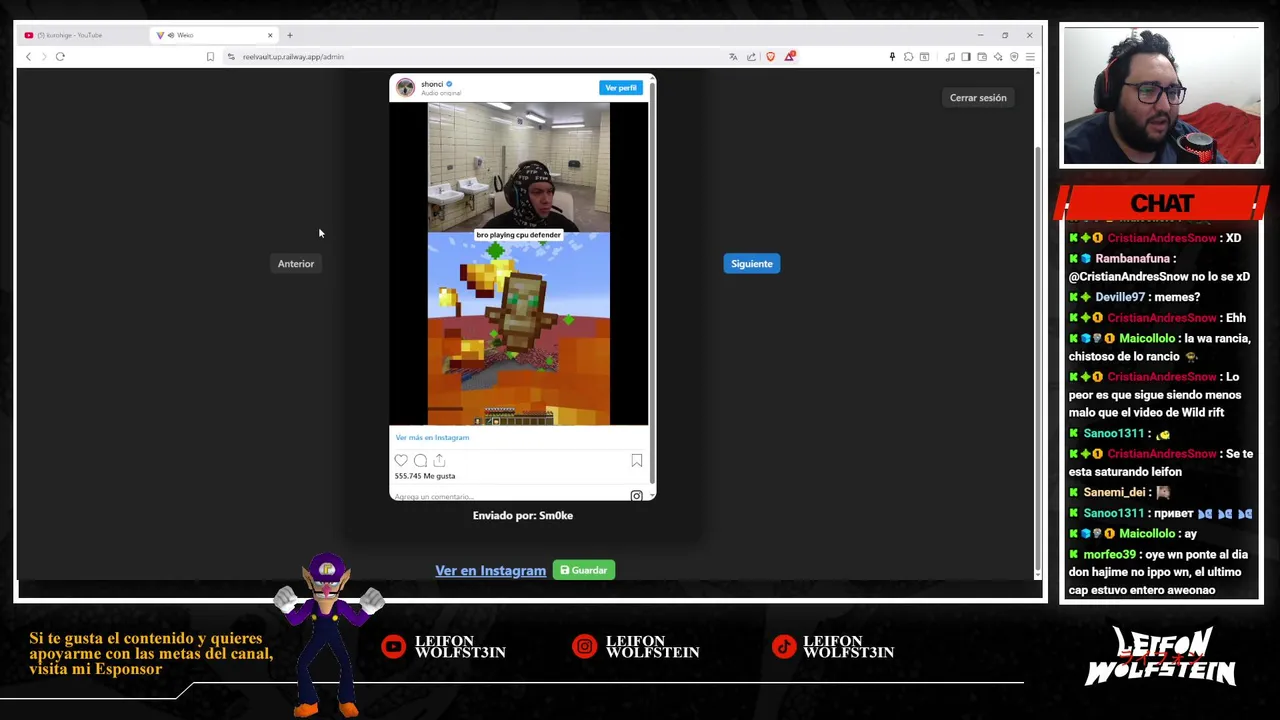Open shonci profile avatar in post header
The width and height of the screenshot is (1280, 720).
405,88
